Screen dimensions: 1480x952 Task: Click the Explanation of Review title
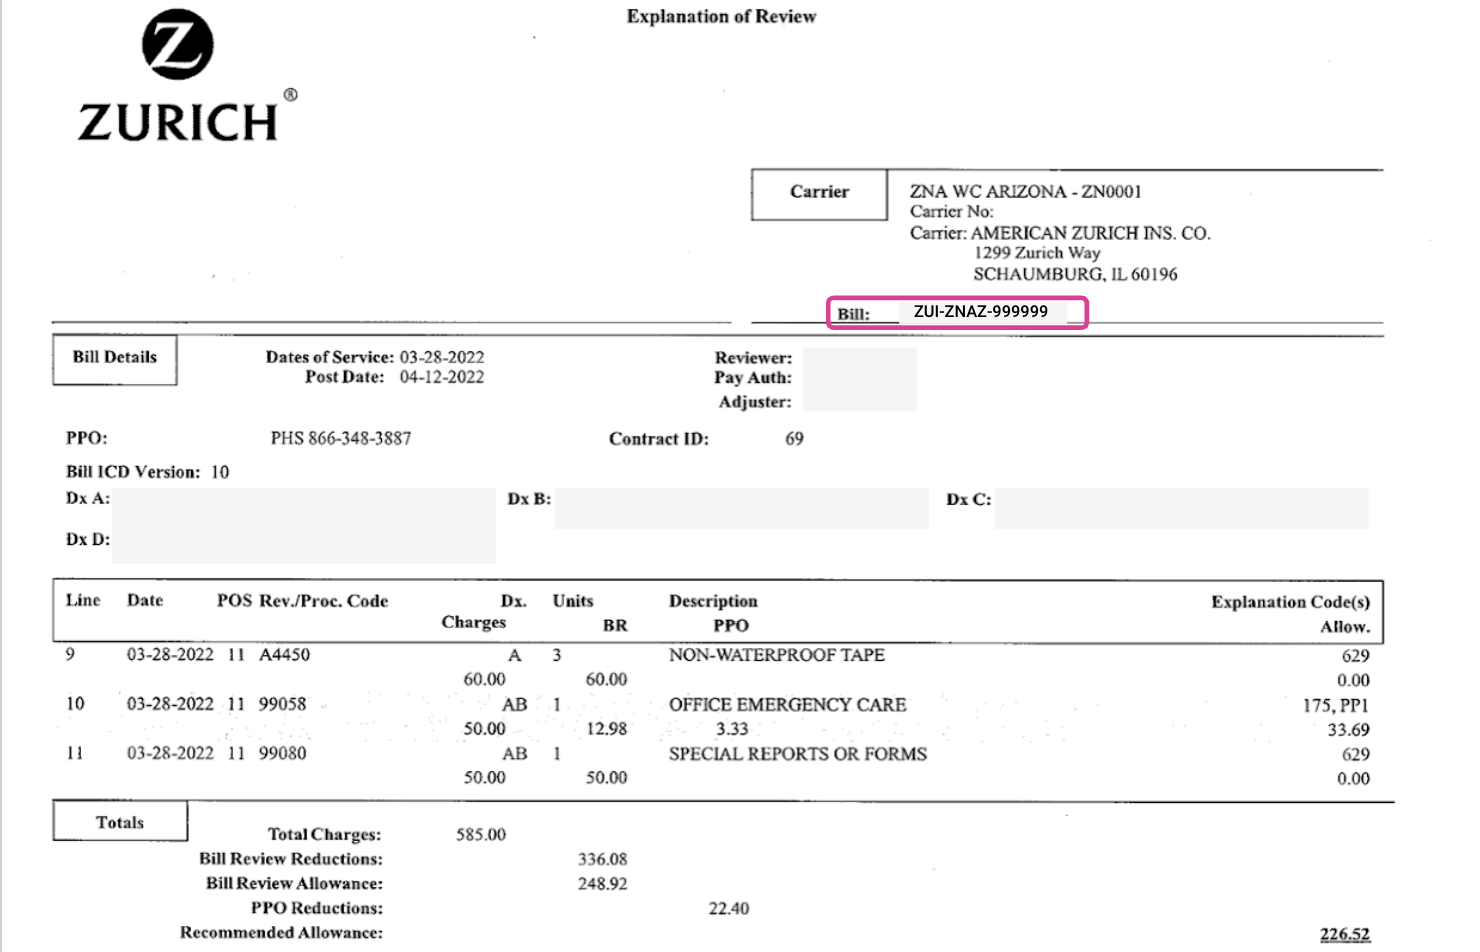(720, 16)
